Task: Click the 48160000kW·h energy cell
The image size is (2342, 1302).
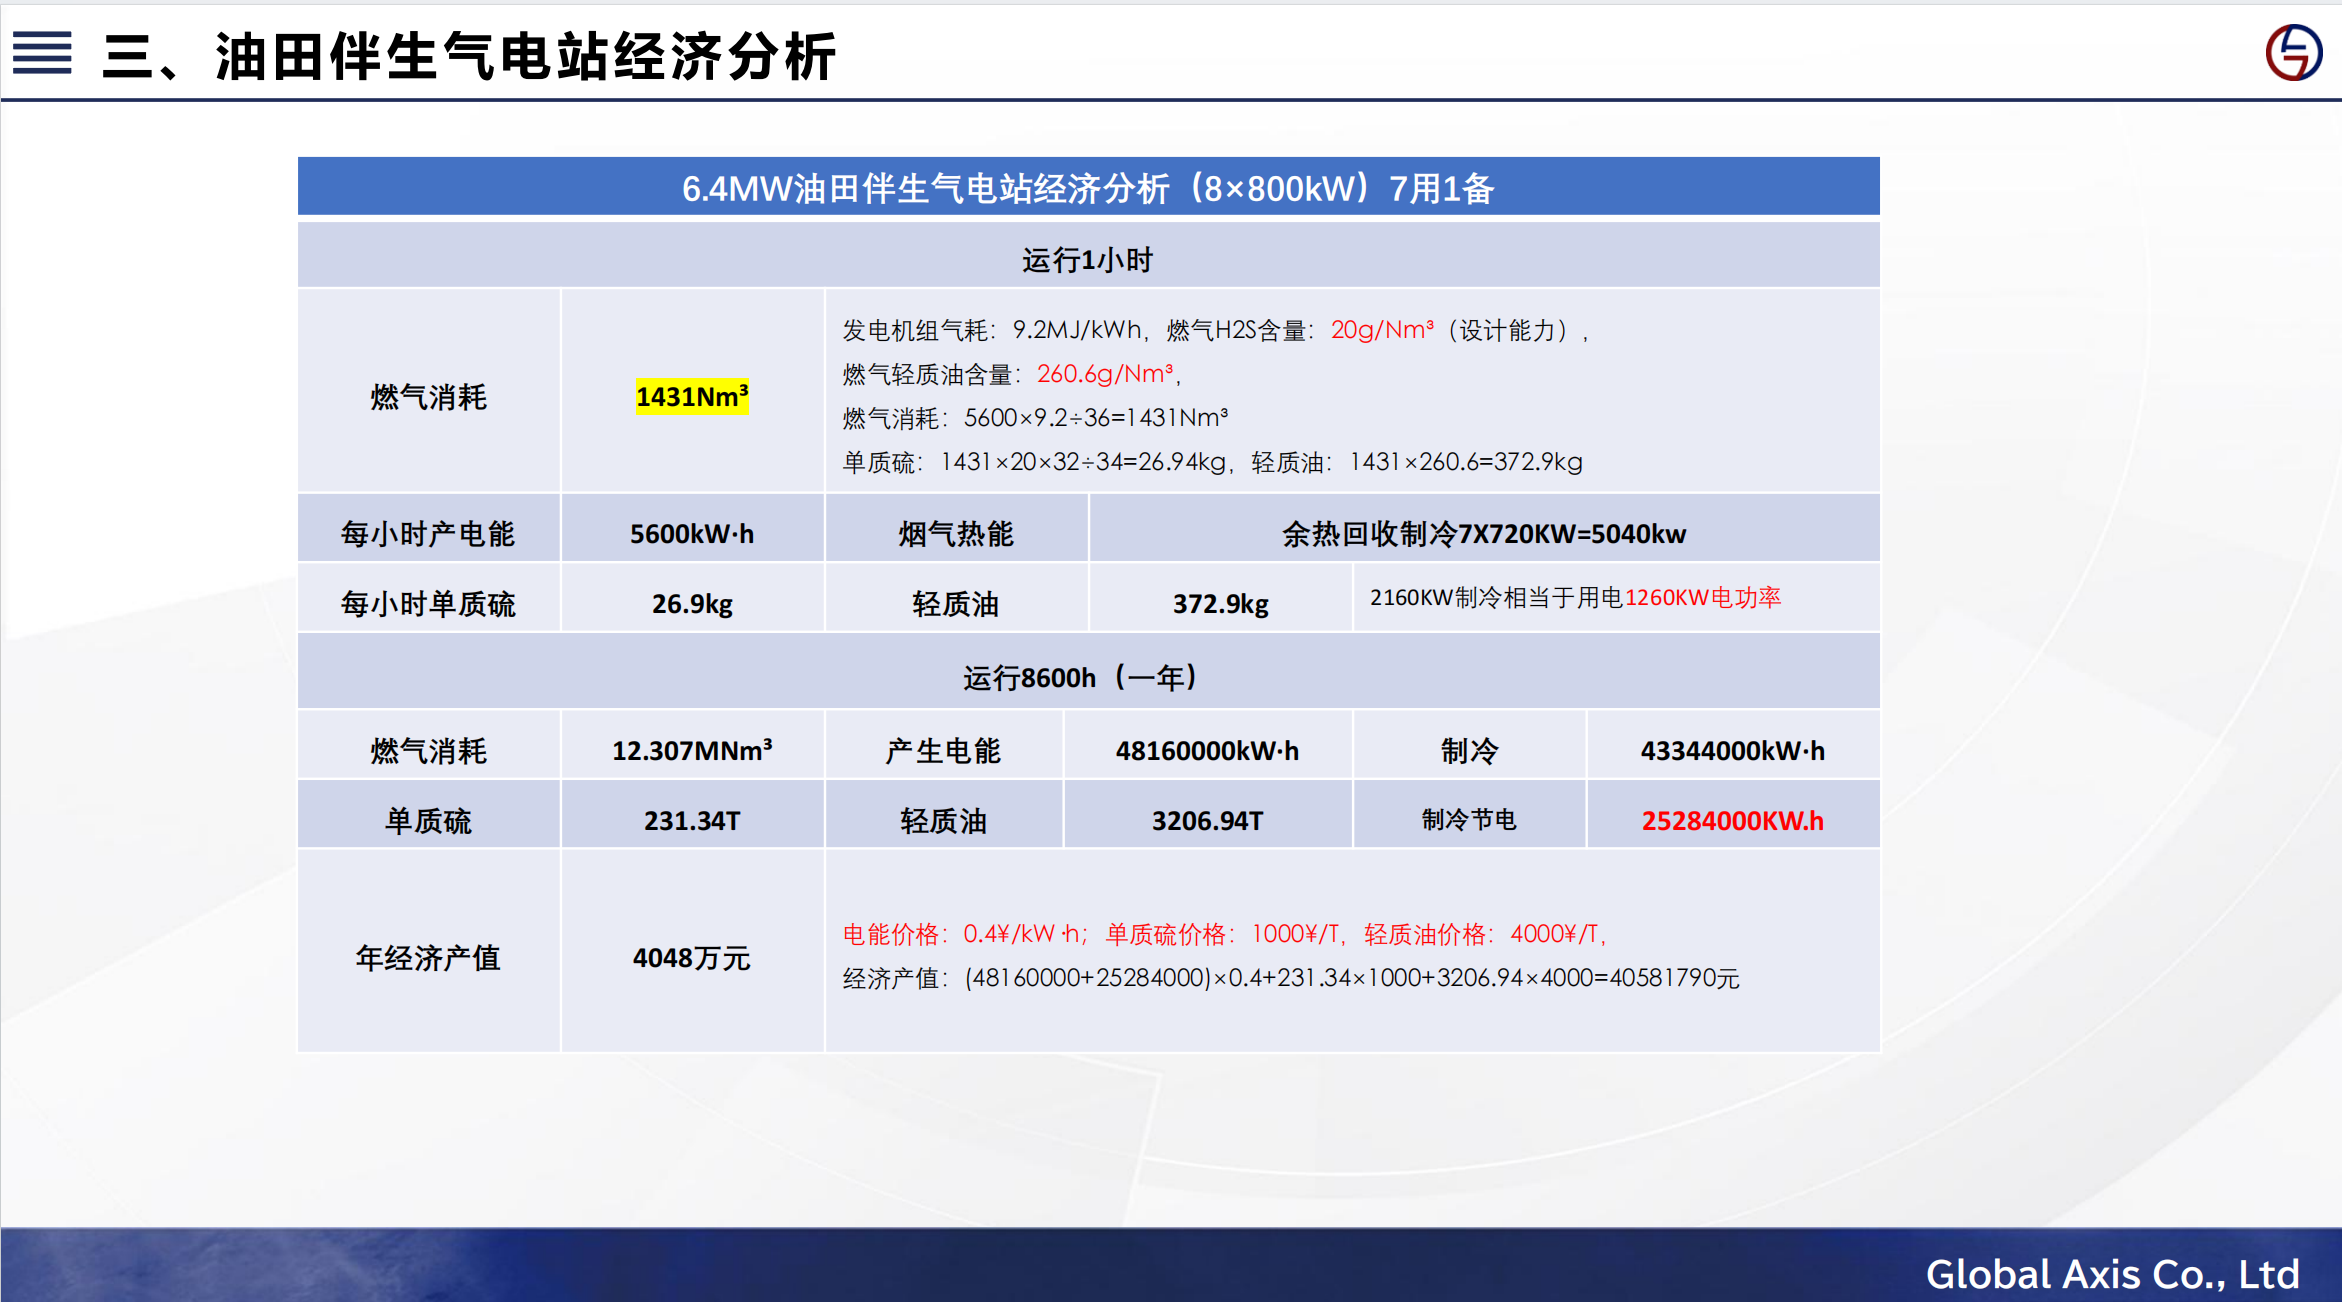Action: [1207, 750]
